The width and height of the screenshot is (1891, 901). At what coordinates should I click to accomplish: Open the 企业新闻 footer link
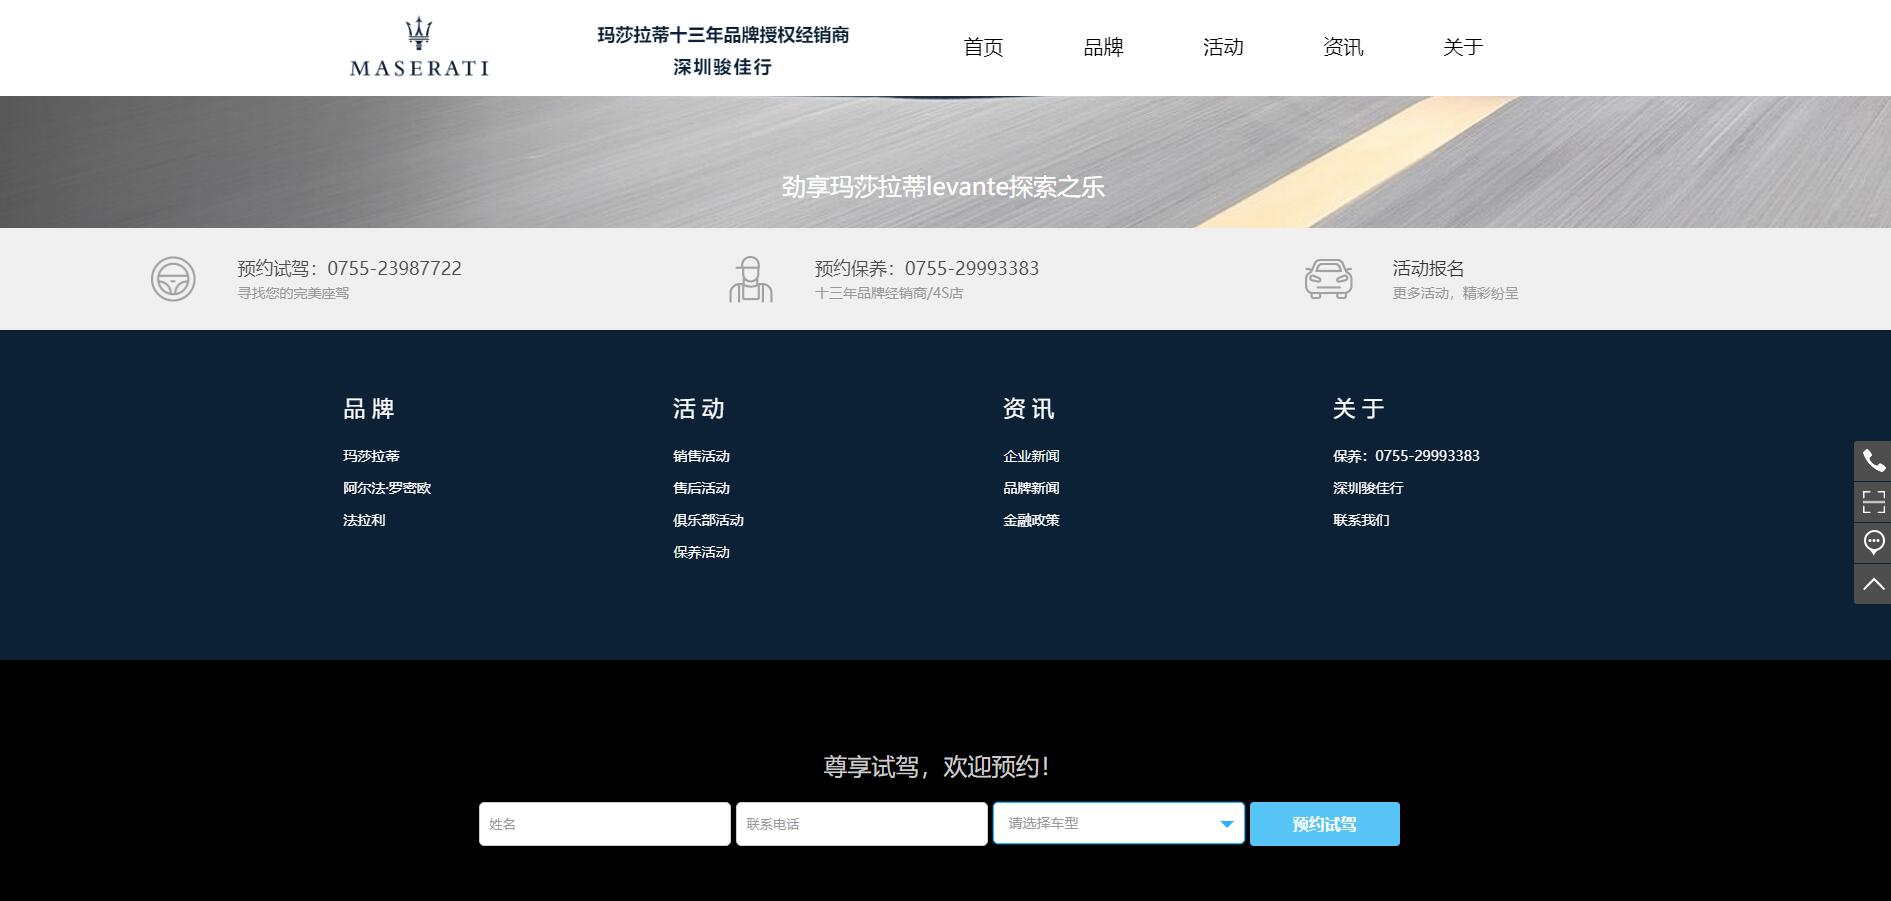[x=1031, y=456]
